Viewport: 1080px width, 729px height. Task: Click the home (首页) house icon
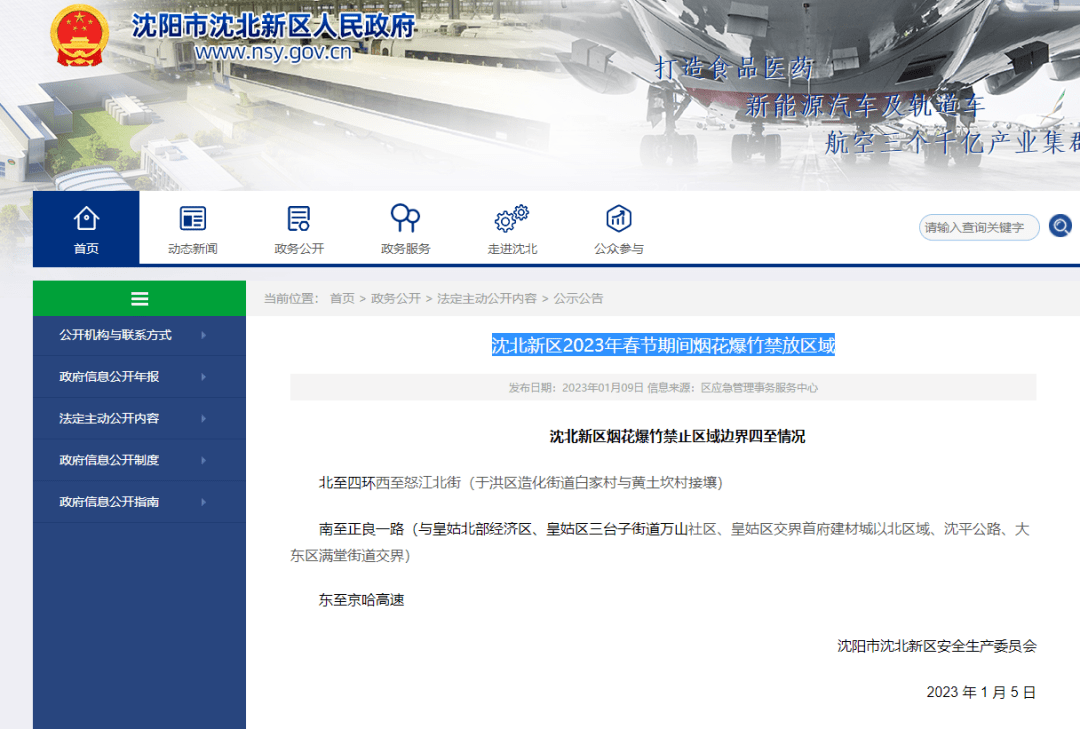point(86,218)
